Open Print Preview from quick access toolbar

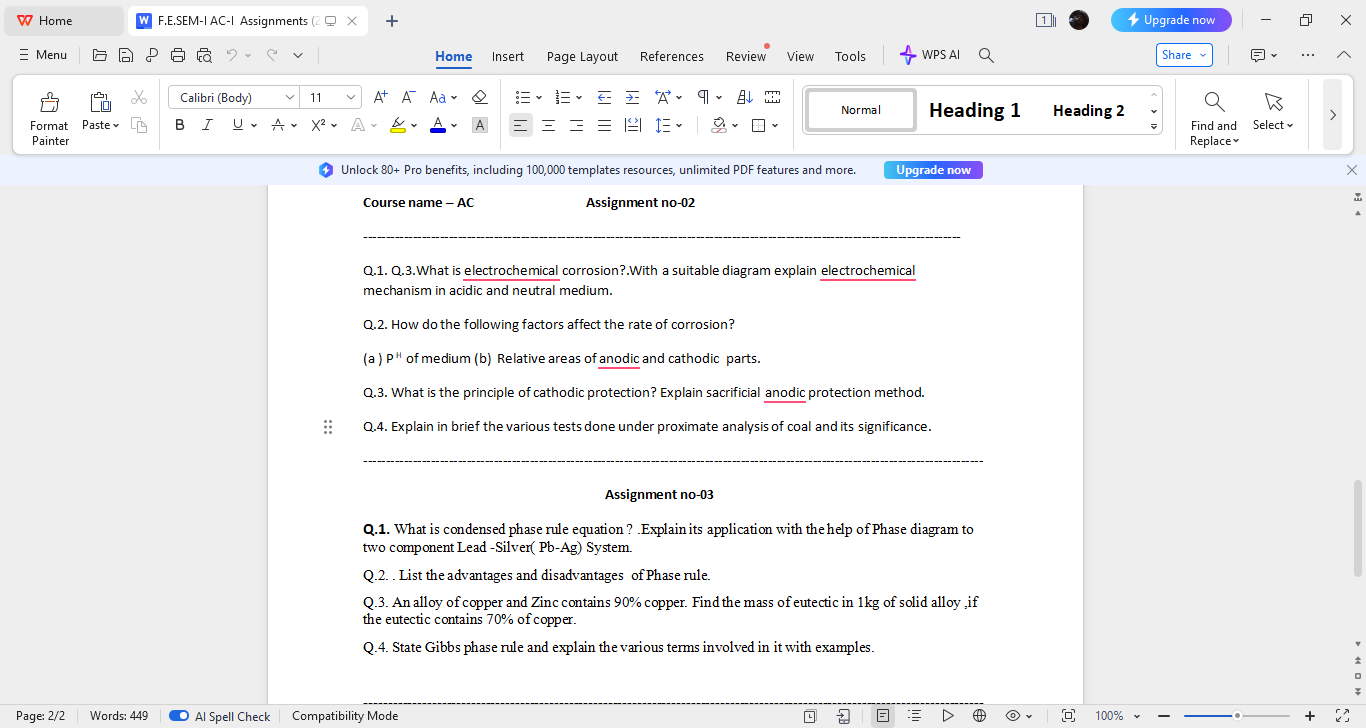point(204,55)
